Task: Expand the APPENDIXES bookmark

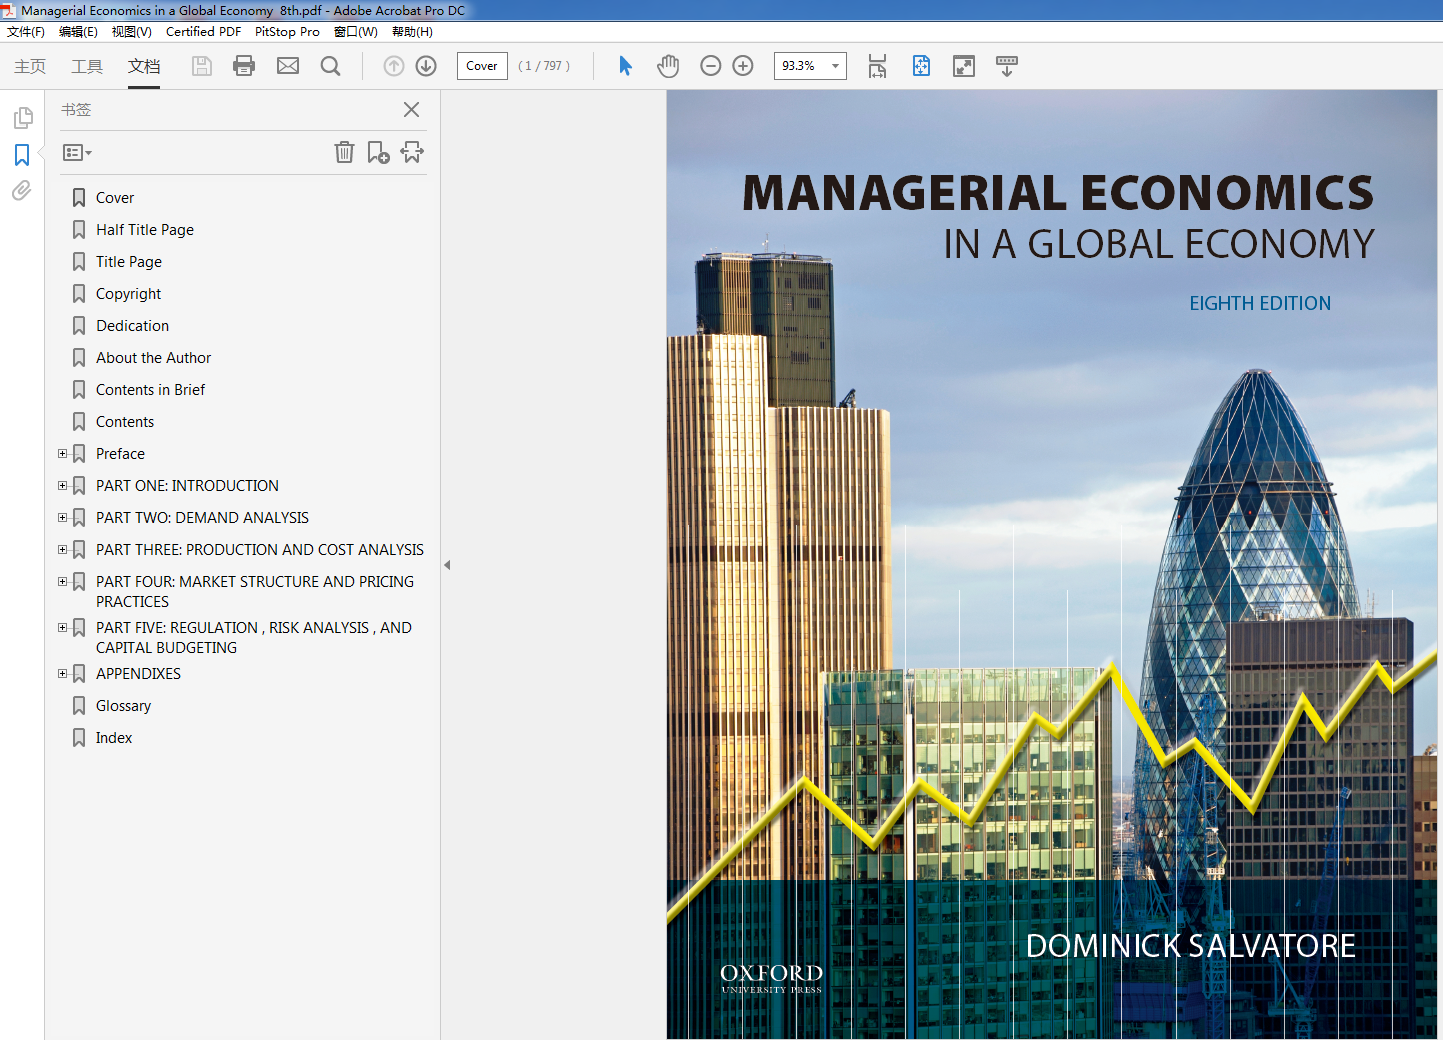Action: pyautogui.click(x=62, y=673)
